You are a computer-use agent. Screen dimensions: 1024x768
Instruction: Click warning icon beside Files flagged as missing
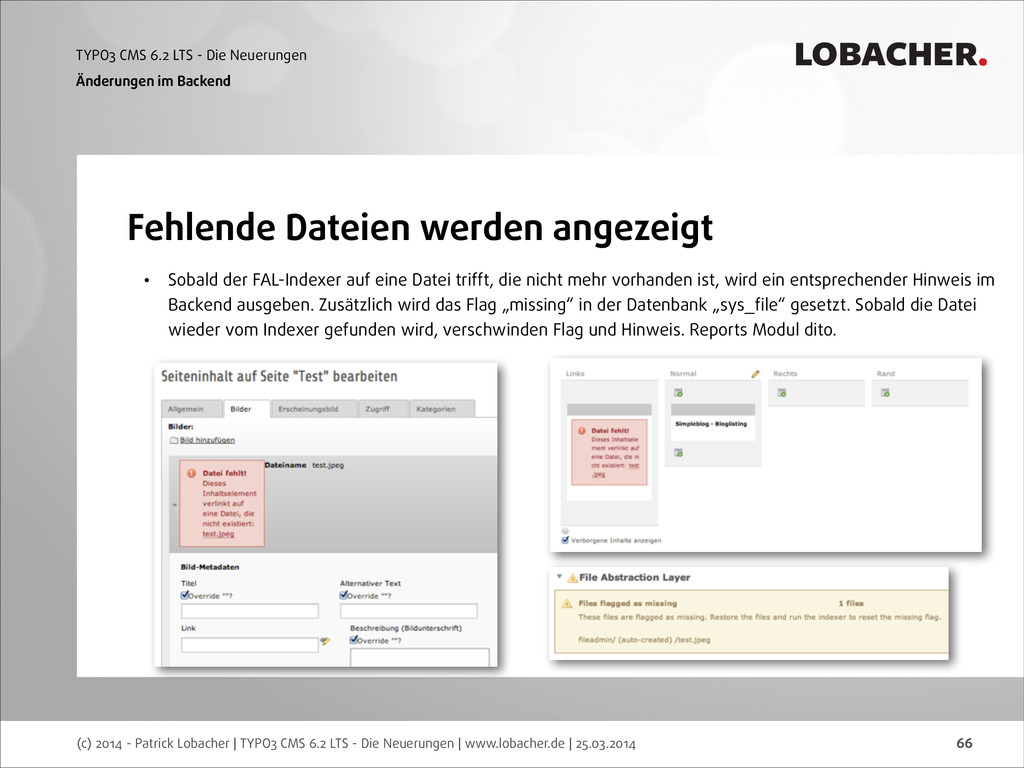(x=567, y=603)
